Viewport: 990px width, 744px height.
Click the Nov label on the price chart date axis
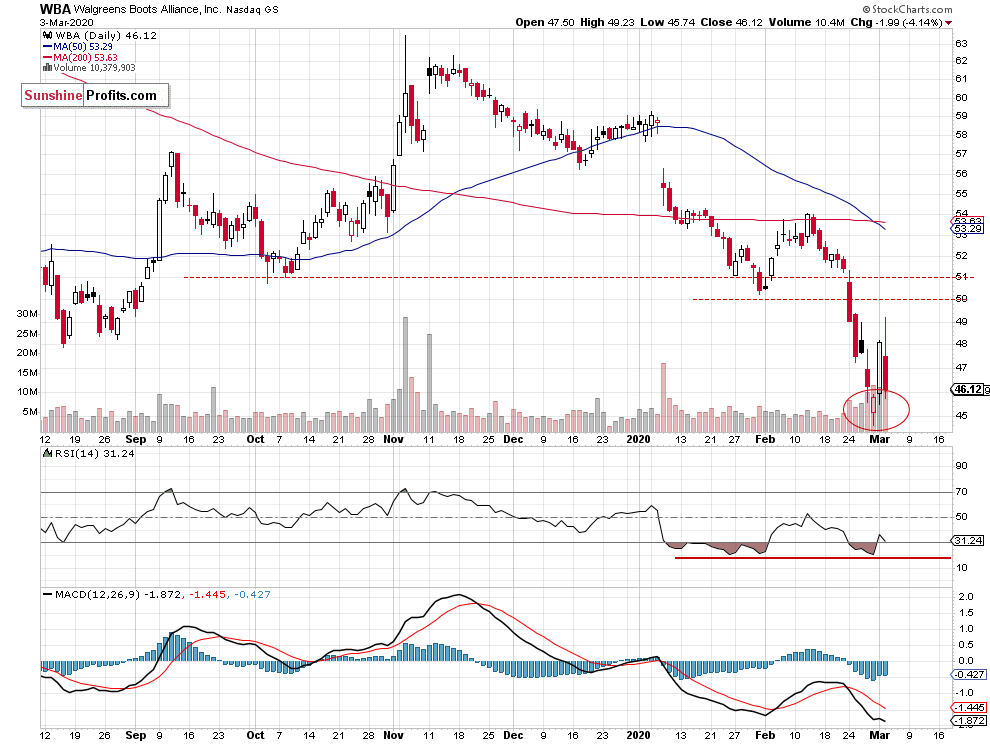(x=393, y=439)
